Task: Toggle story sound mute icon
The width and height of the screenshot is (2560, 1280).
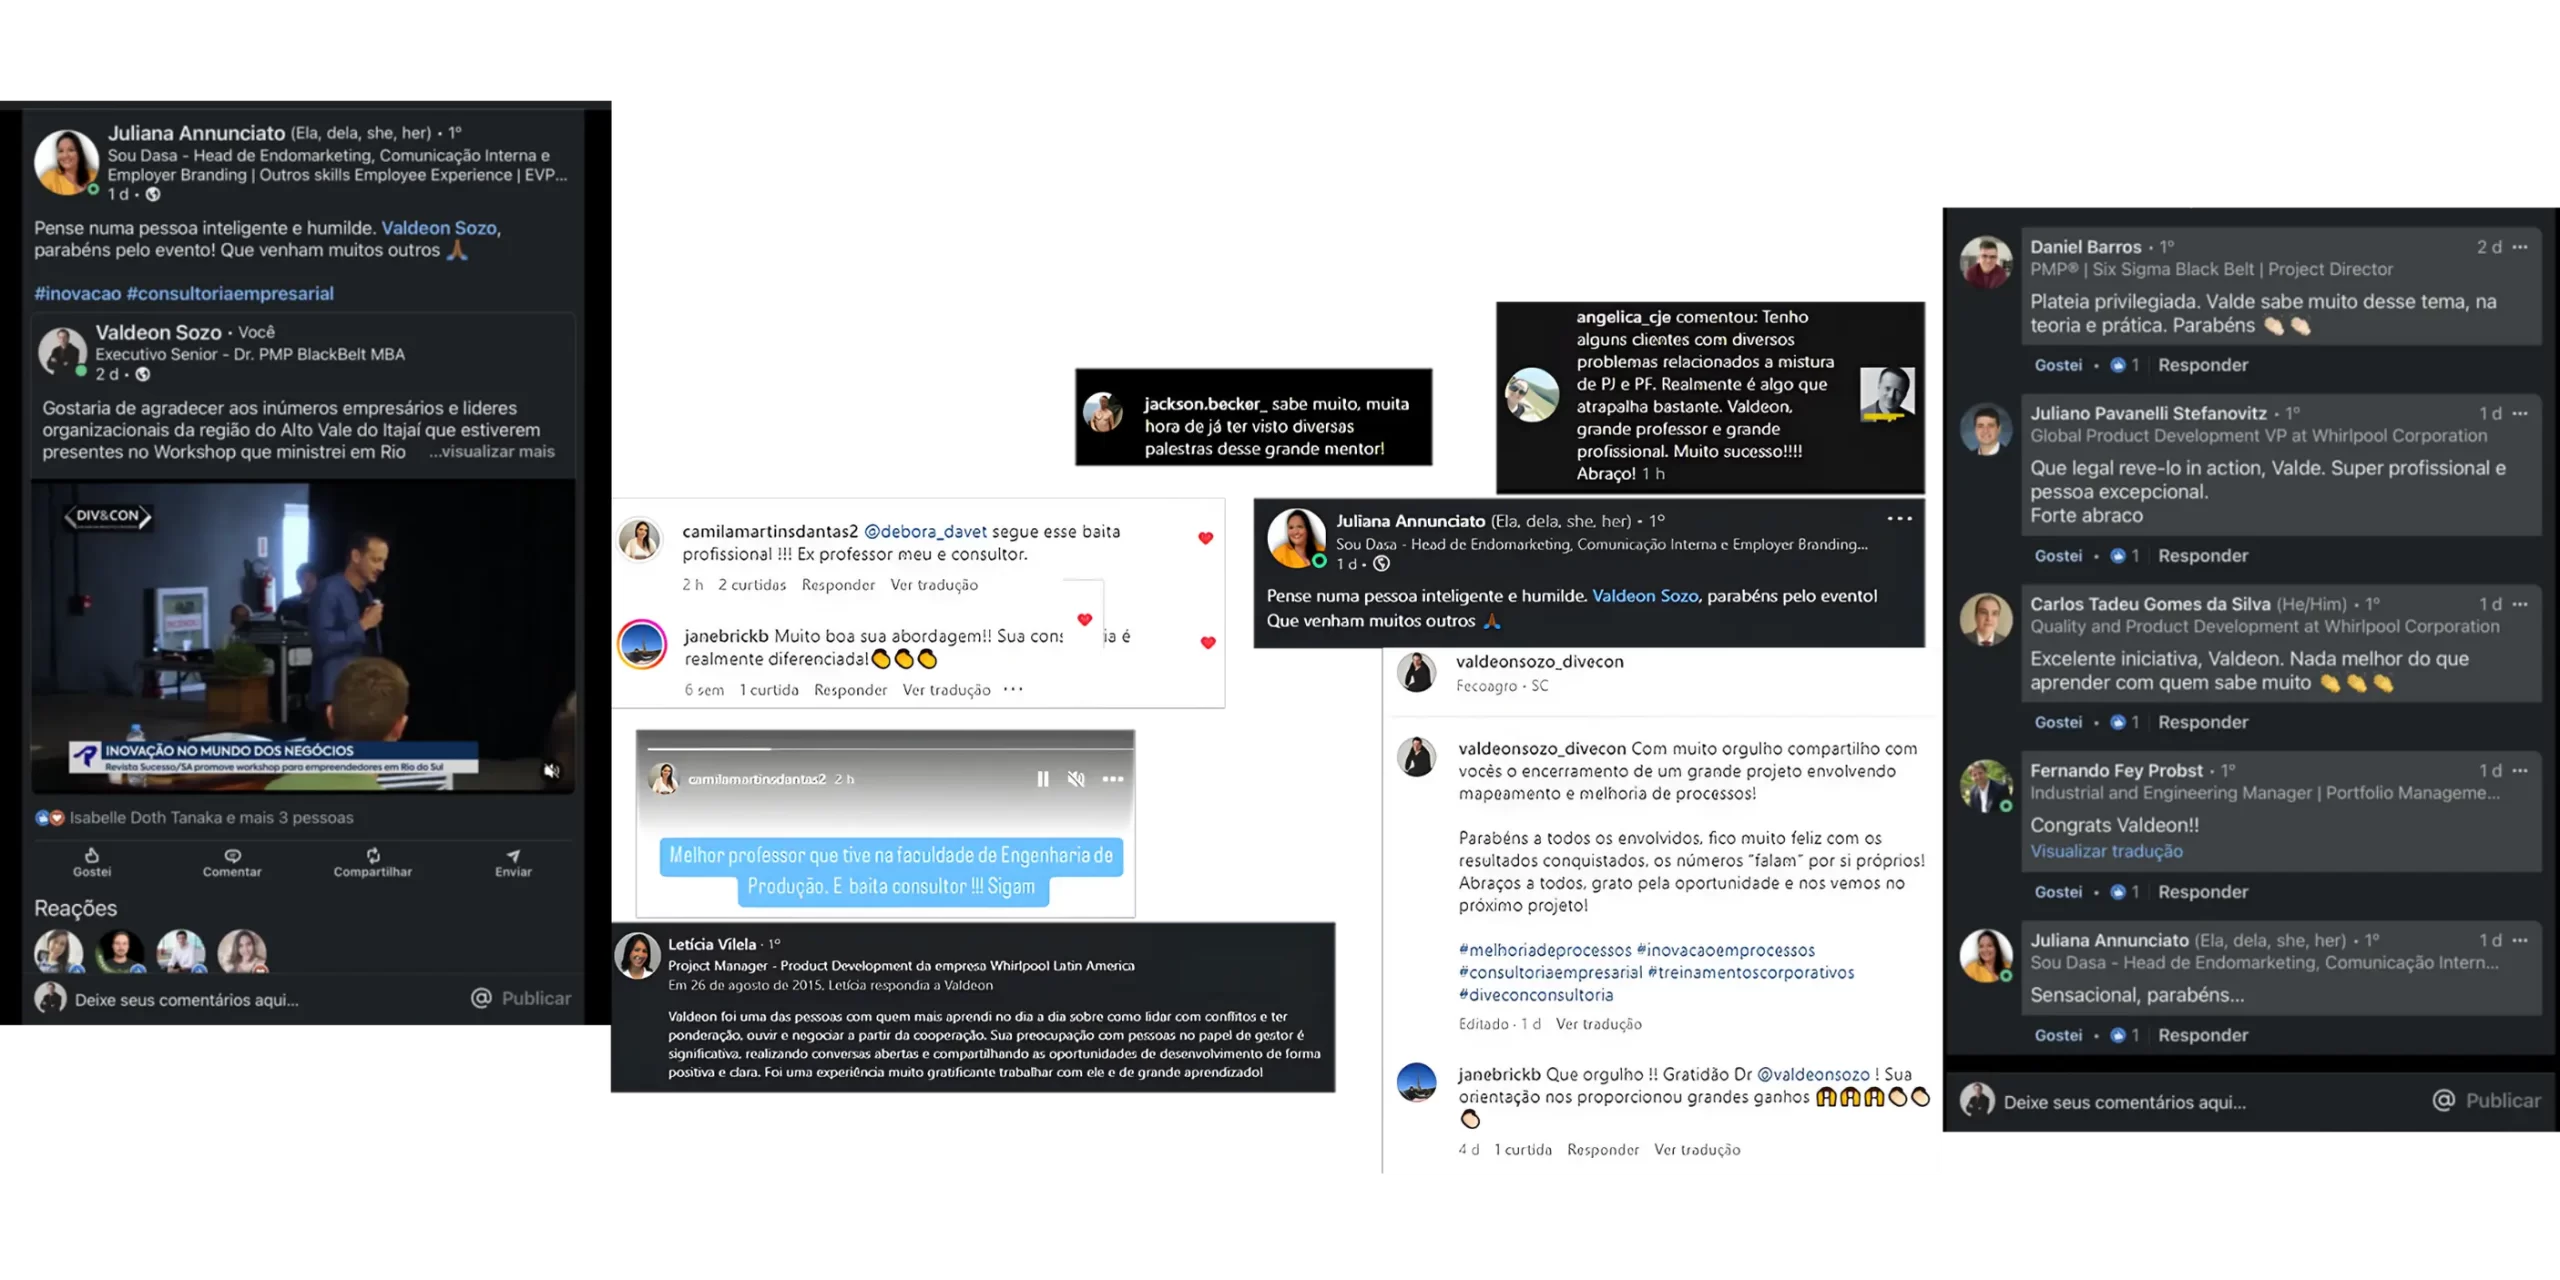Action: coord(1076,778)
